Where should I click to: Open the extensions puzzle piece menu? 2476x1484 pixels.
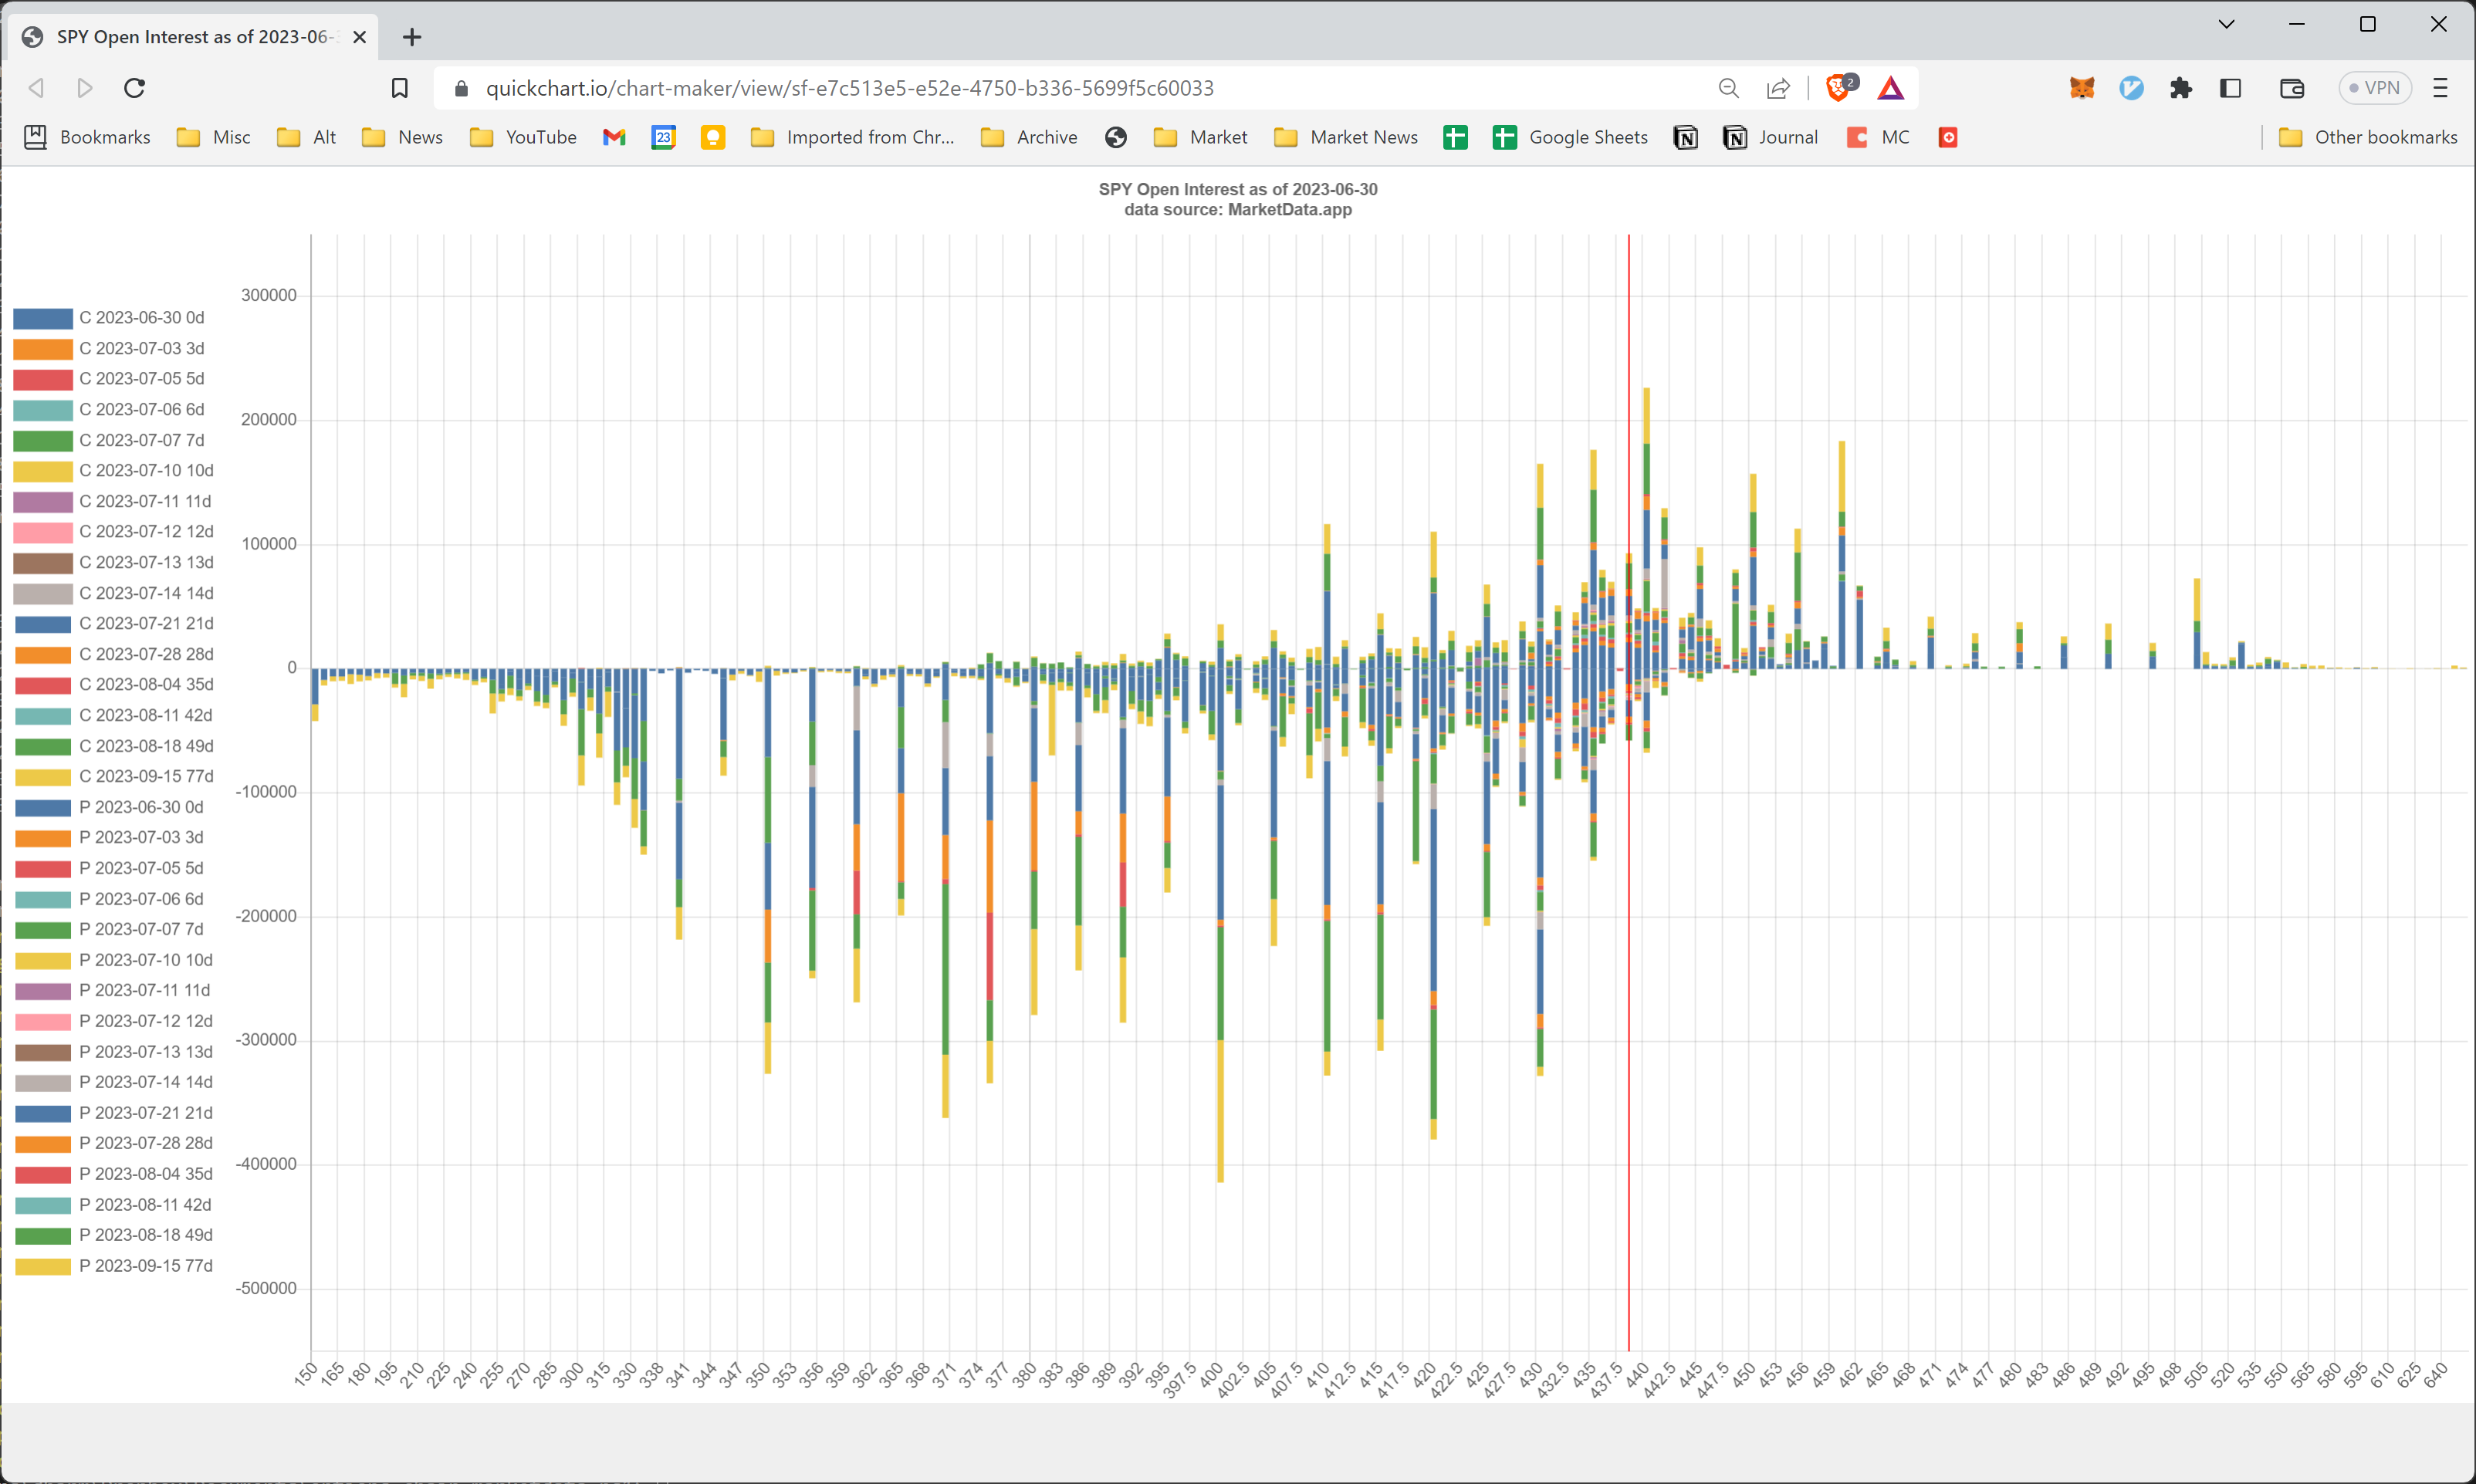point(2181,88)
